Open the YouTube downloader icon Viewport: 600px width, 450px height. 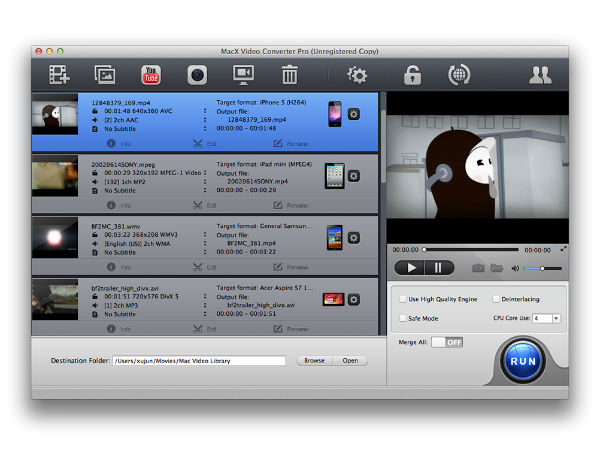point(151,74)
